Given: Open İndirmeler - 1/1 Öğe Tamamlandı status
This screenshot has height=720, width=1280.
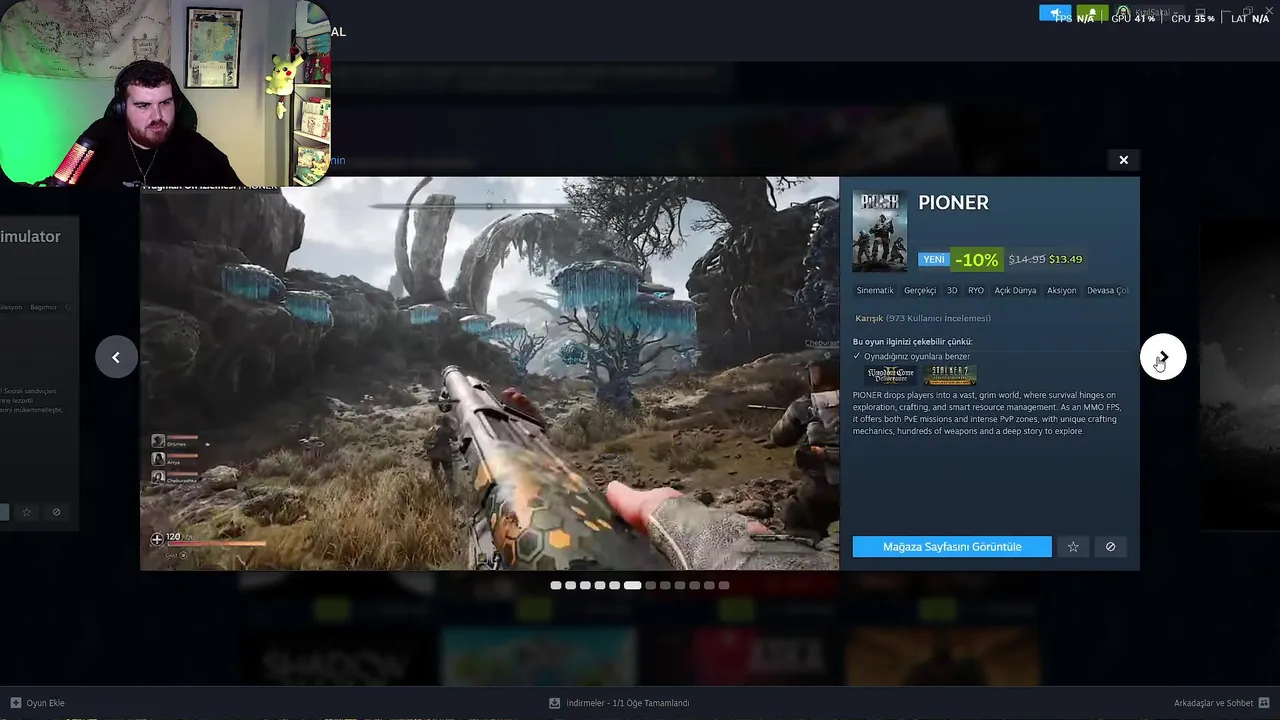Looking at the screenshot, I should tap(628, 703).
